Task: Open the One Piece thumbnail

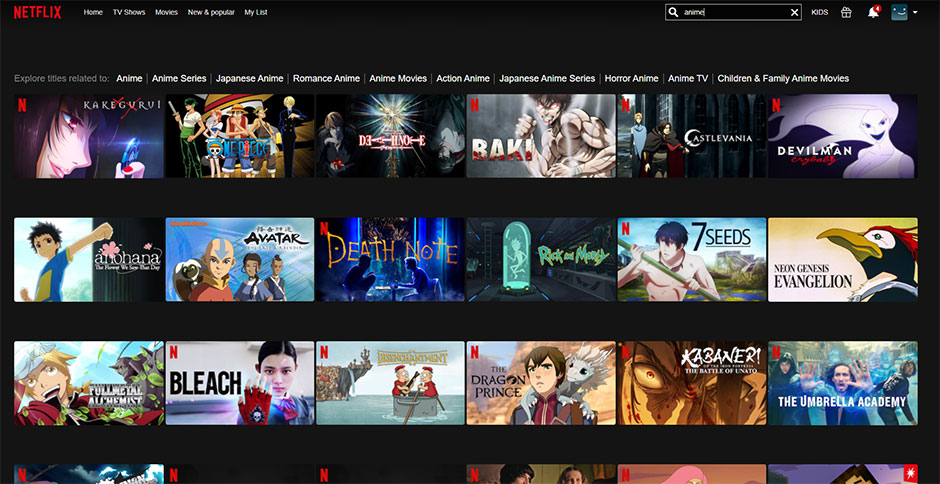Action: pyautogui.click(x=240, y=136)
